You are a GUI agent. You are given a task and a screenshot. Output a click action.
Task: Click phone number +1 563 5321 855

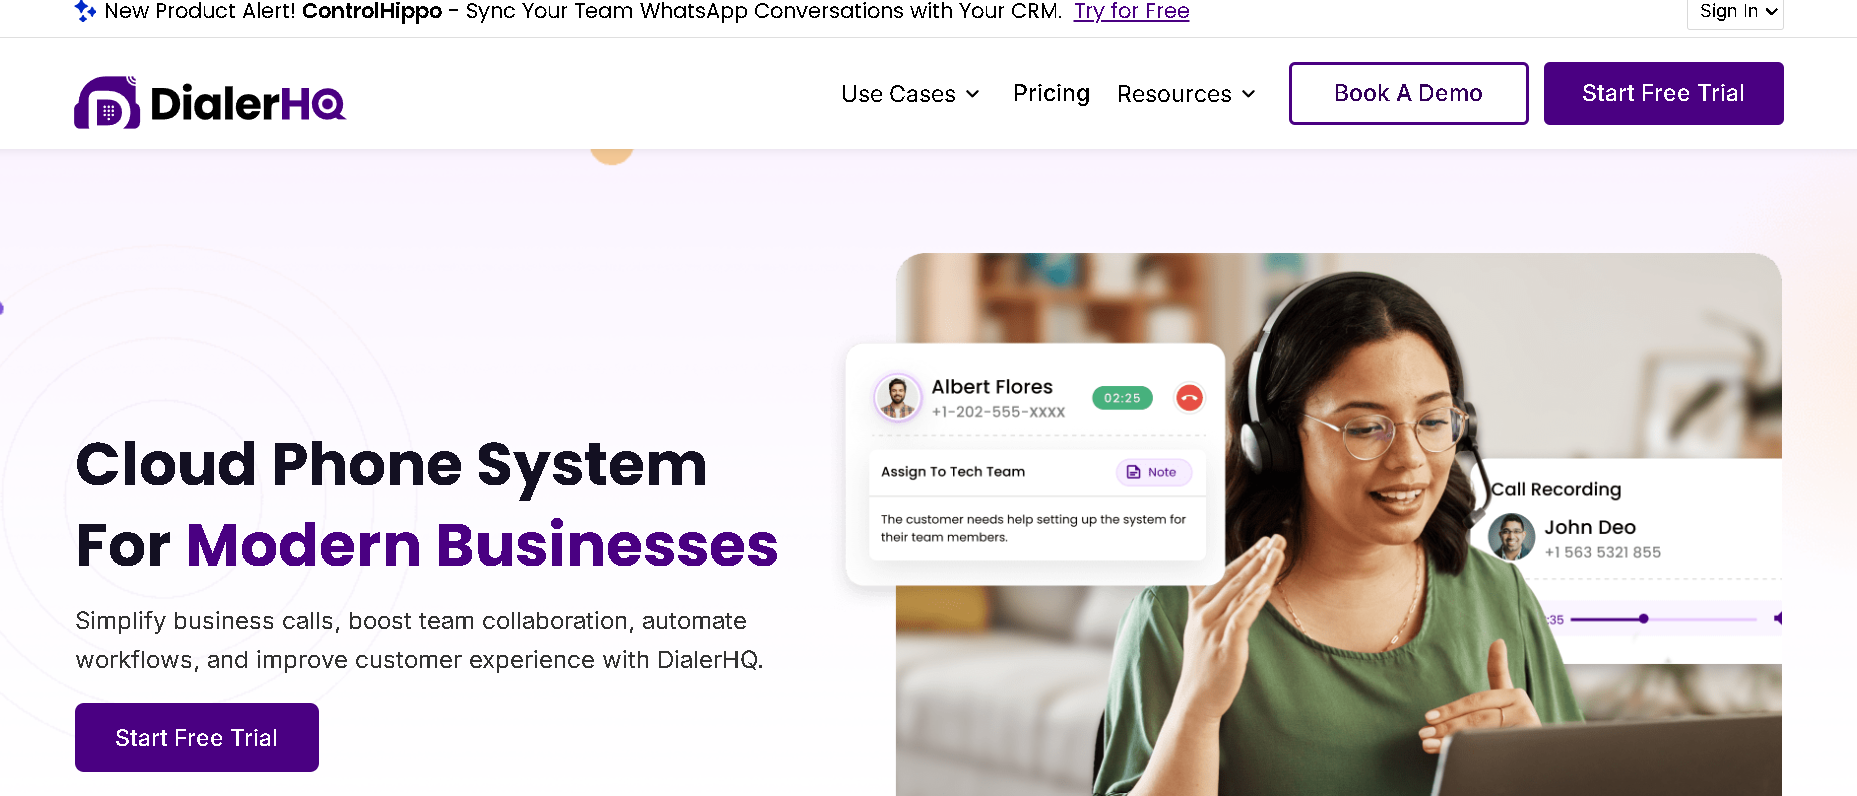tap(1602, 552)
